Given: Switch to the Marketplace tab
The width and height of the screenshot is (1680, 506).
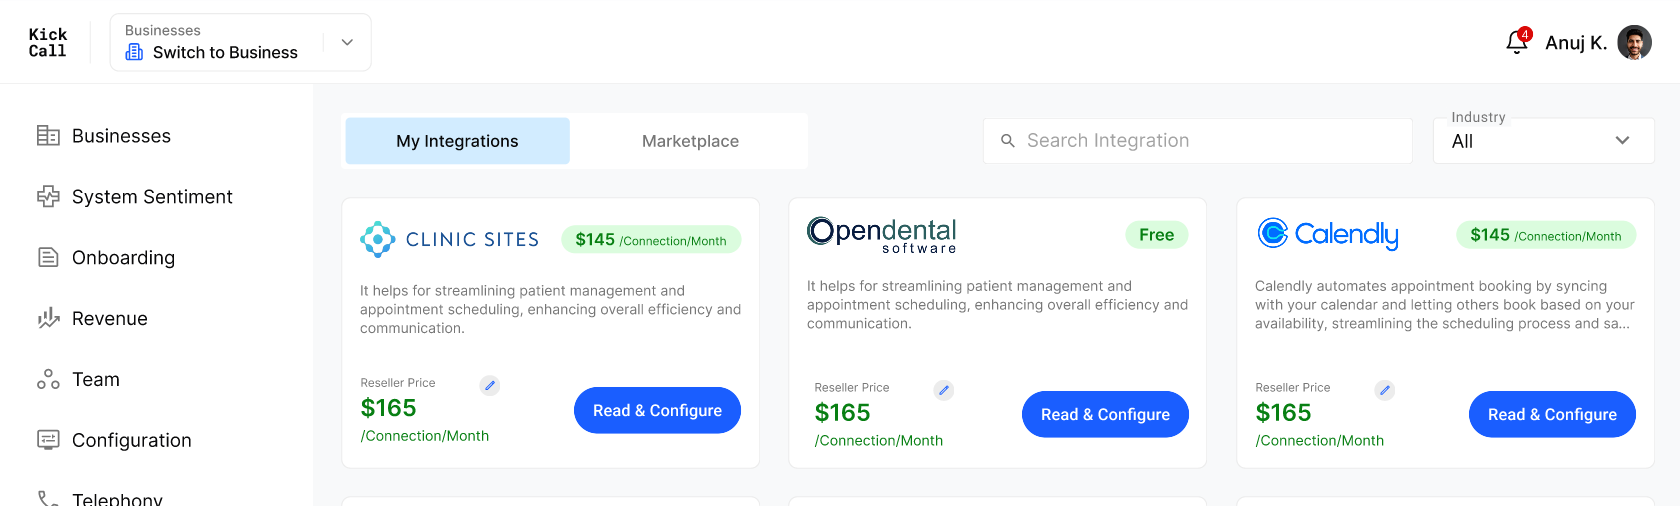Looking at the screenshot, I should tap(690, 141).
